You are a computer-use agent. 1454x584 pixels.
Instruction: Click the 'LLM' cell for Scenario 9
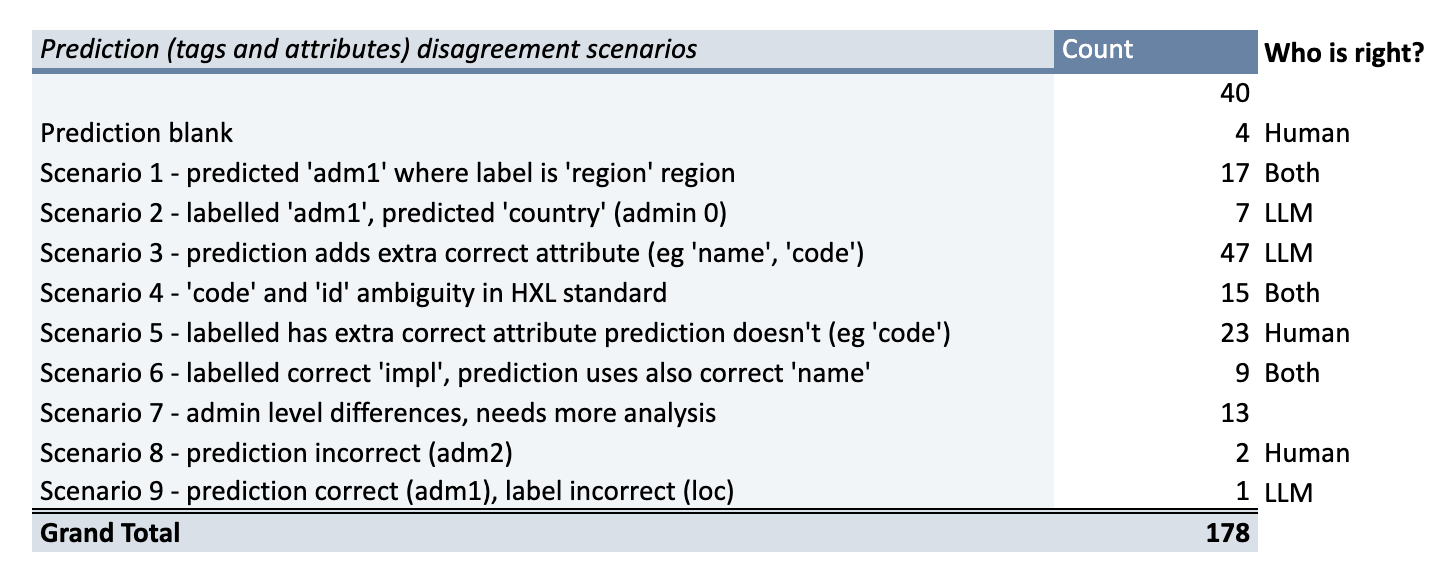coord(1288,492)
